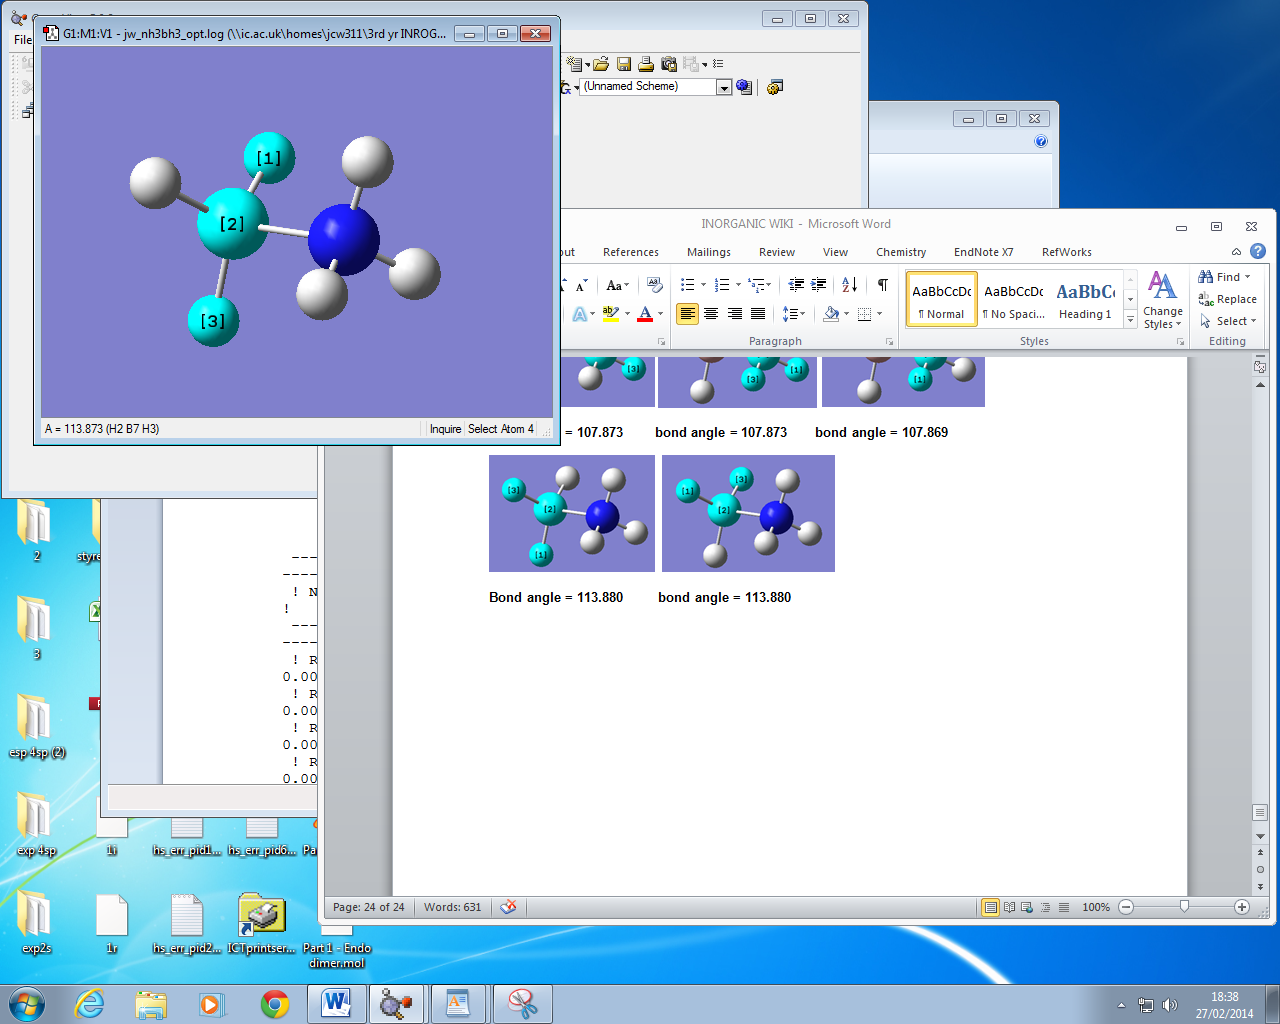Click the blue help icon in the background dialog

coord(1041,141)
